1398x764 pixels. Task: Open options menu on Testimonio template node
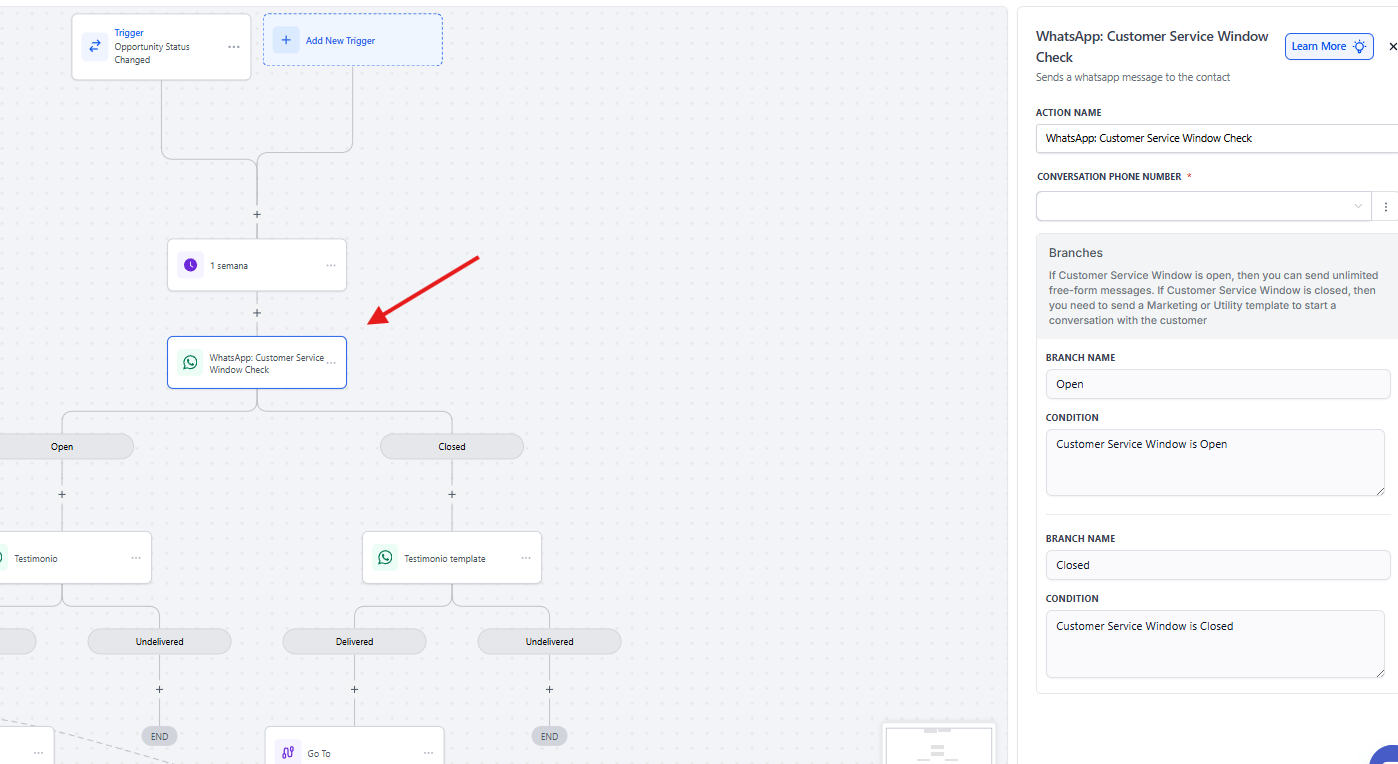[525, 558]
